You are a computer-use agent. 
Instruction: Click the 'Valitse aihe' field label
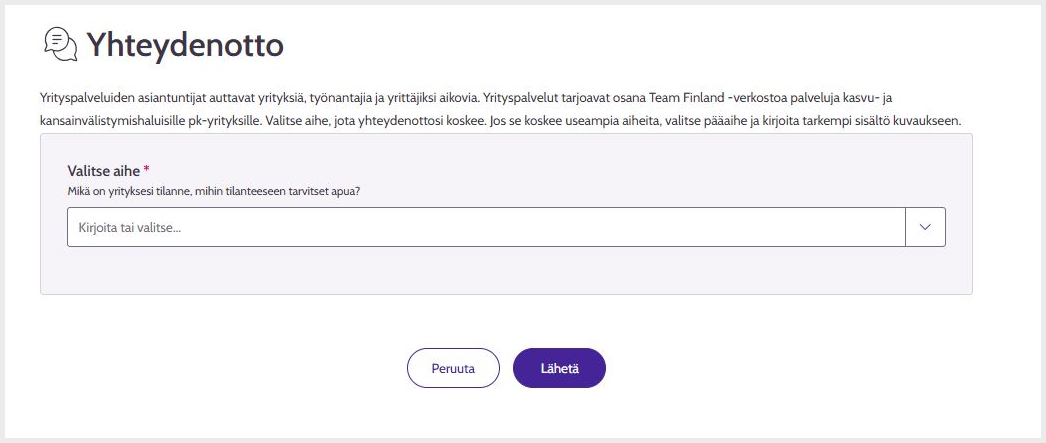pos(104,171)
